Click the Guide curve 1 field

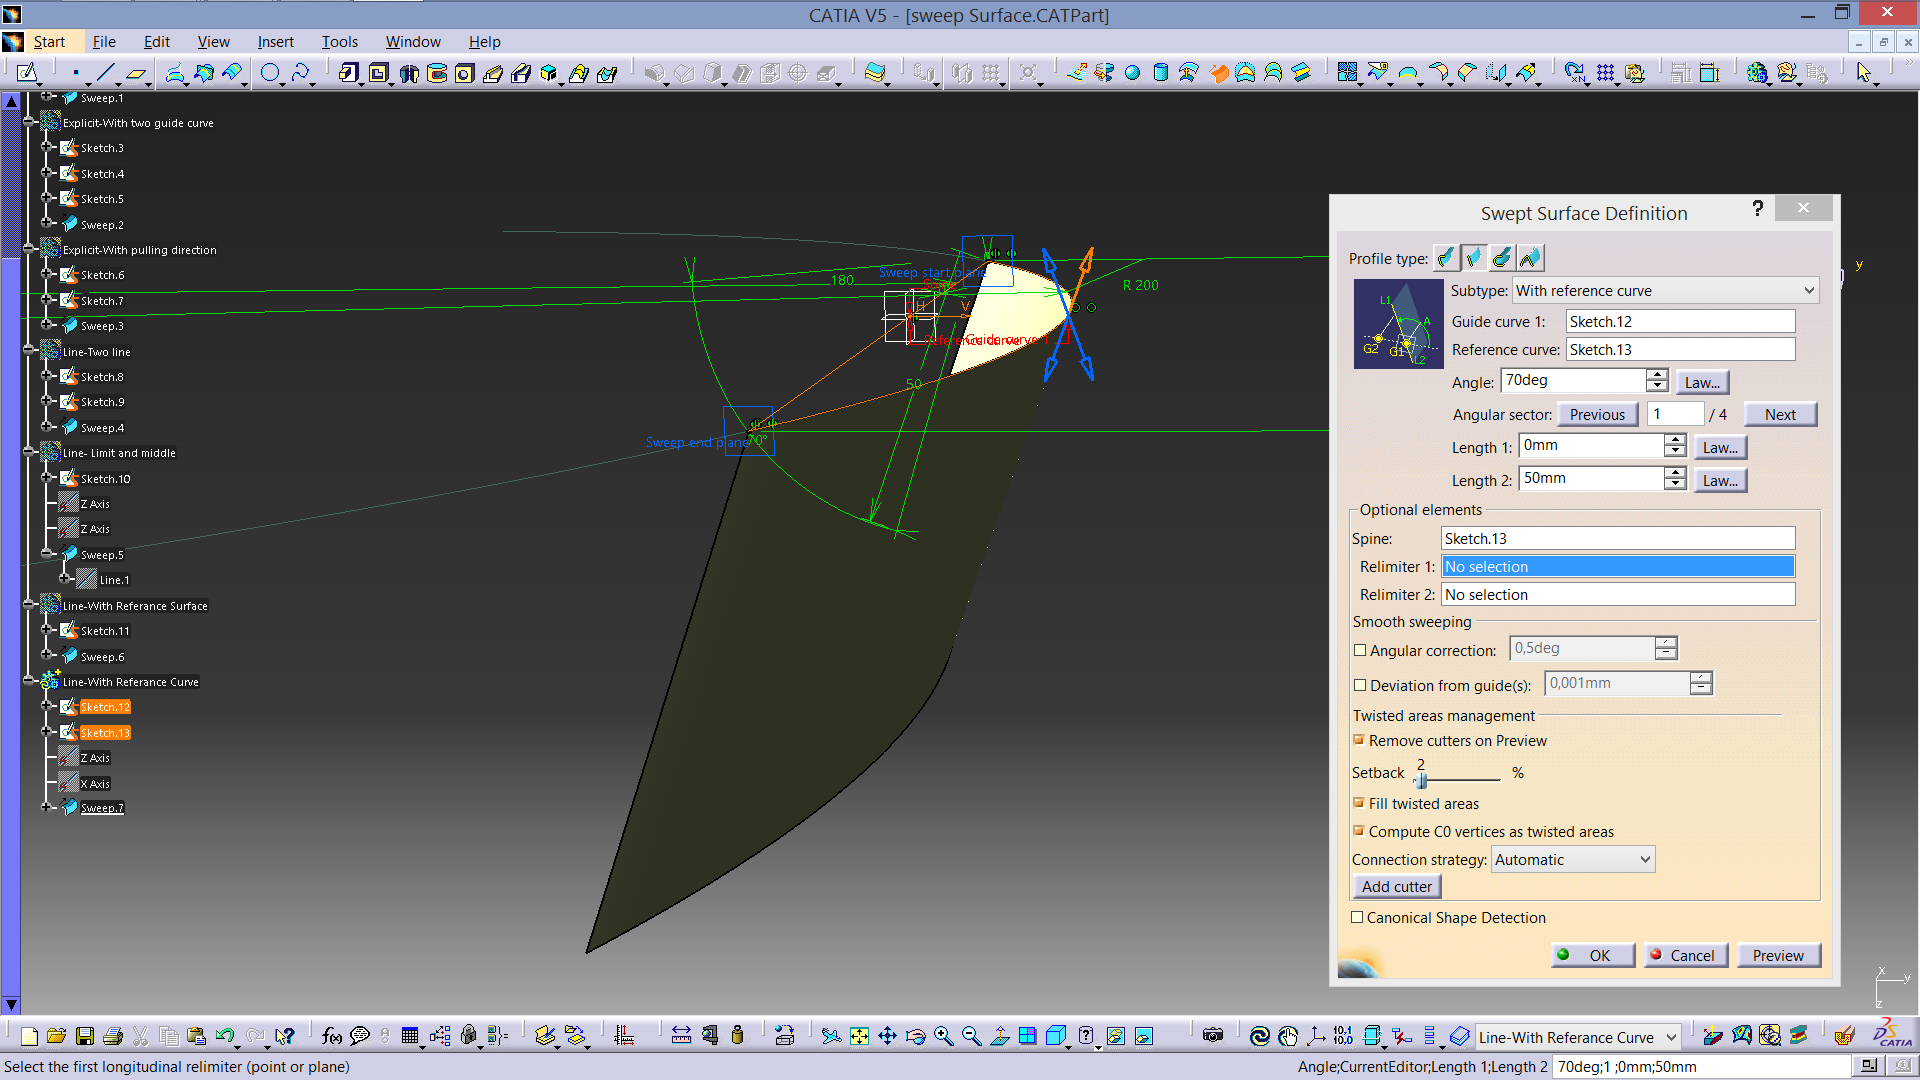click(x=1680, y=321)
